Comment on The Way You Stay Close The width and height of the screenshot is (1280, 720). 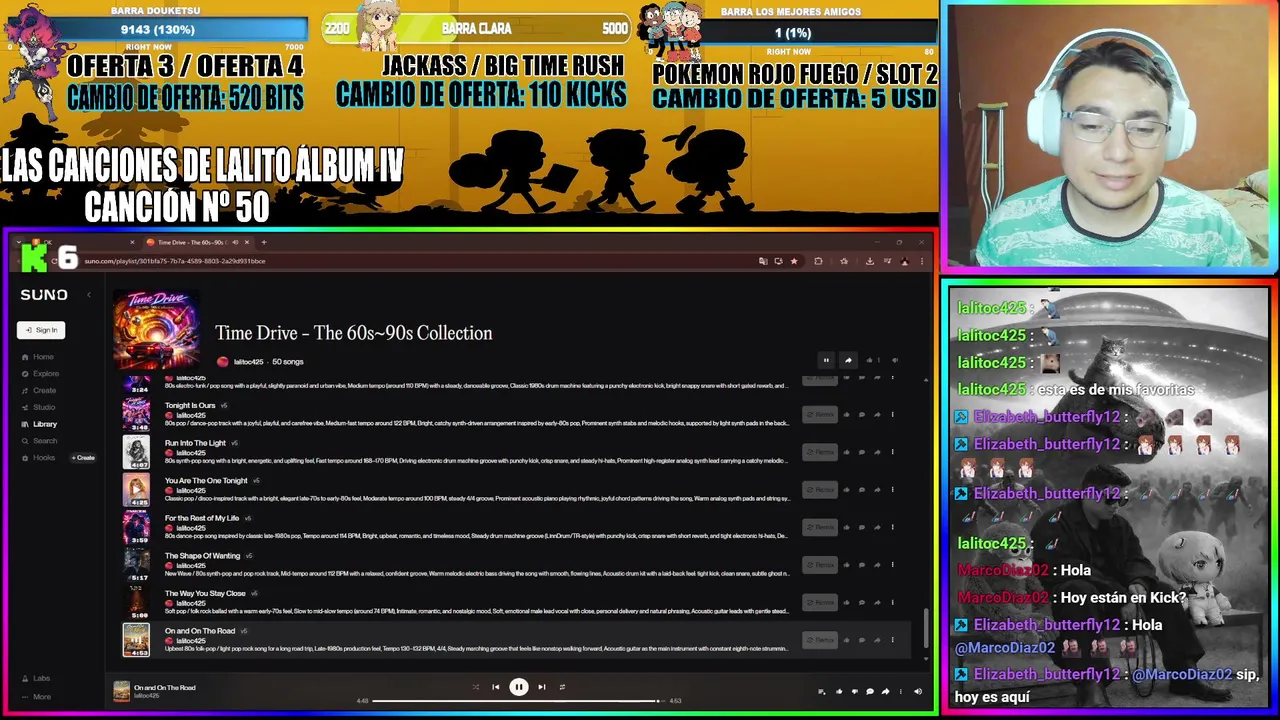[862, 602]
